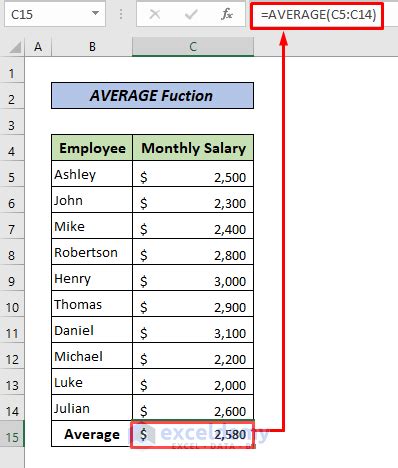Click Henry's salary cell 3,000
398x468 pixels.
pos(193,278)
